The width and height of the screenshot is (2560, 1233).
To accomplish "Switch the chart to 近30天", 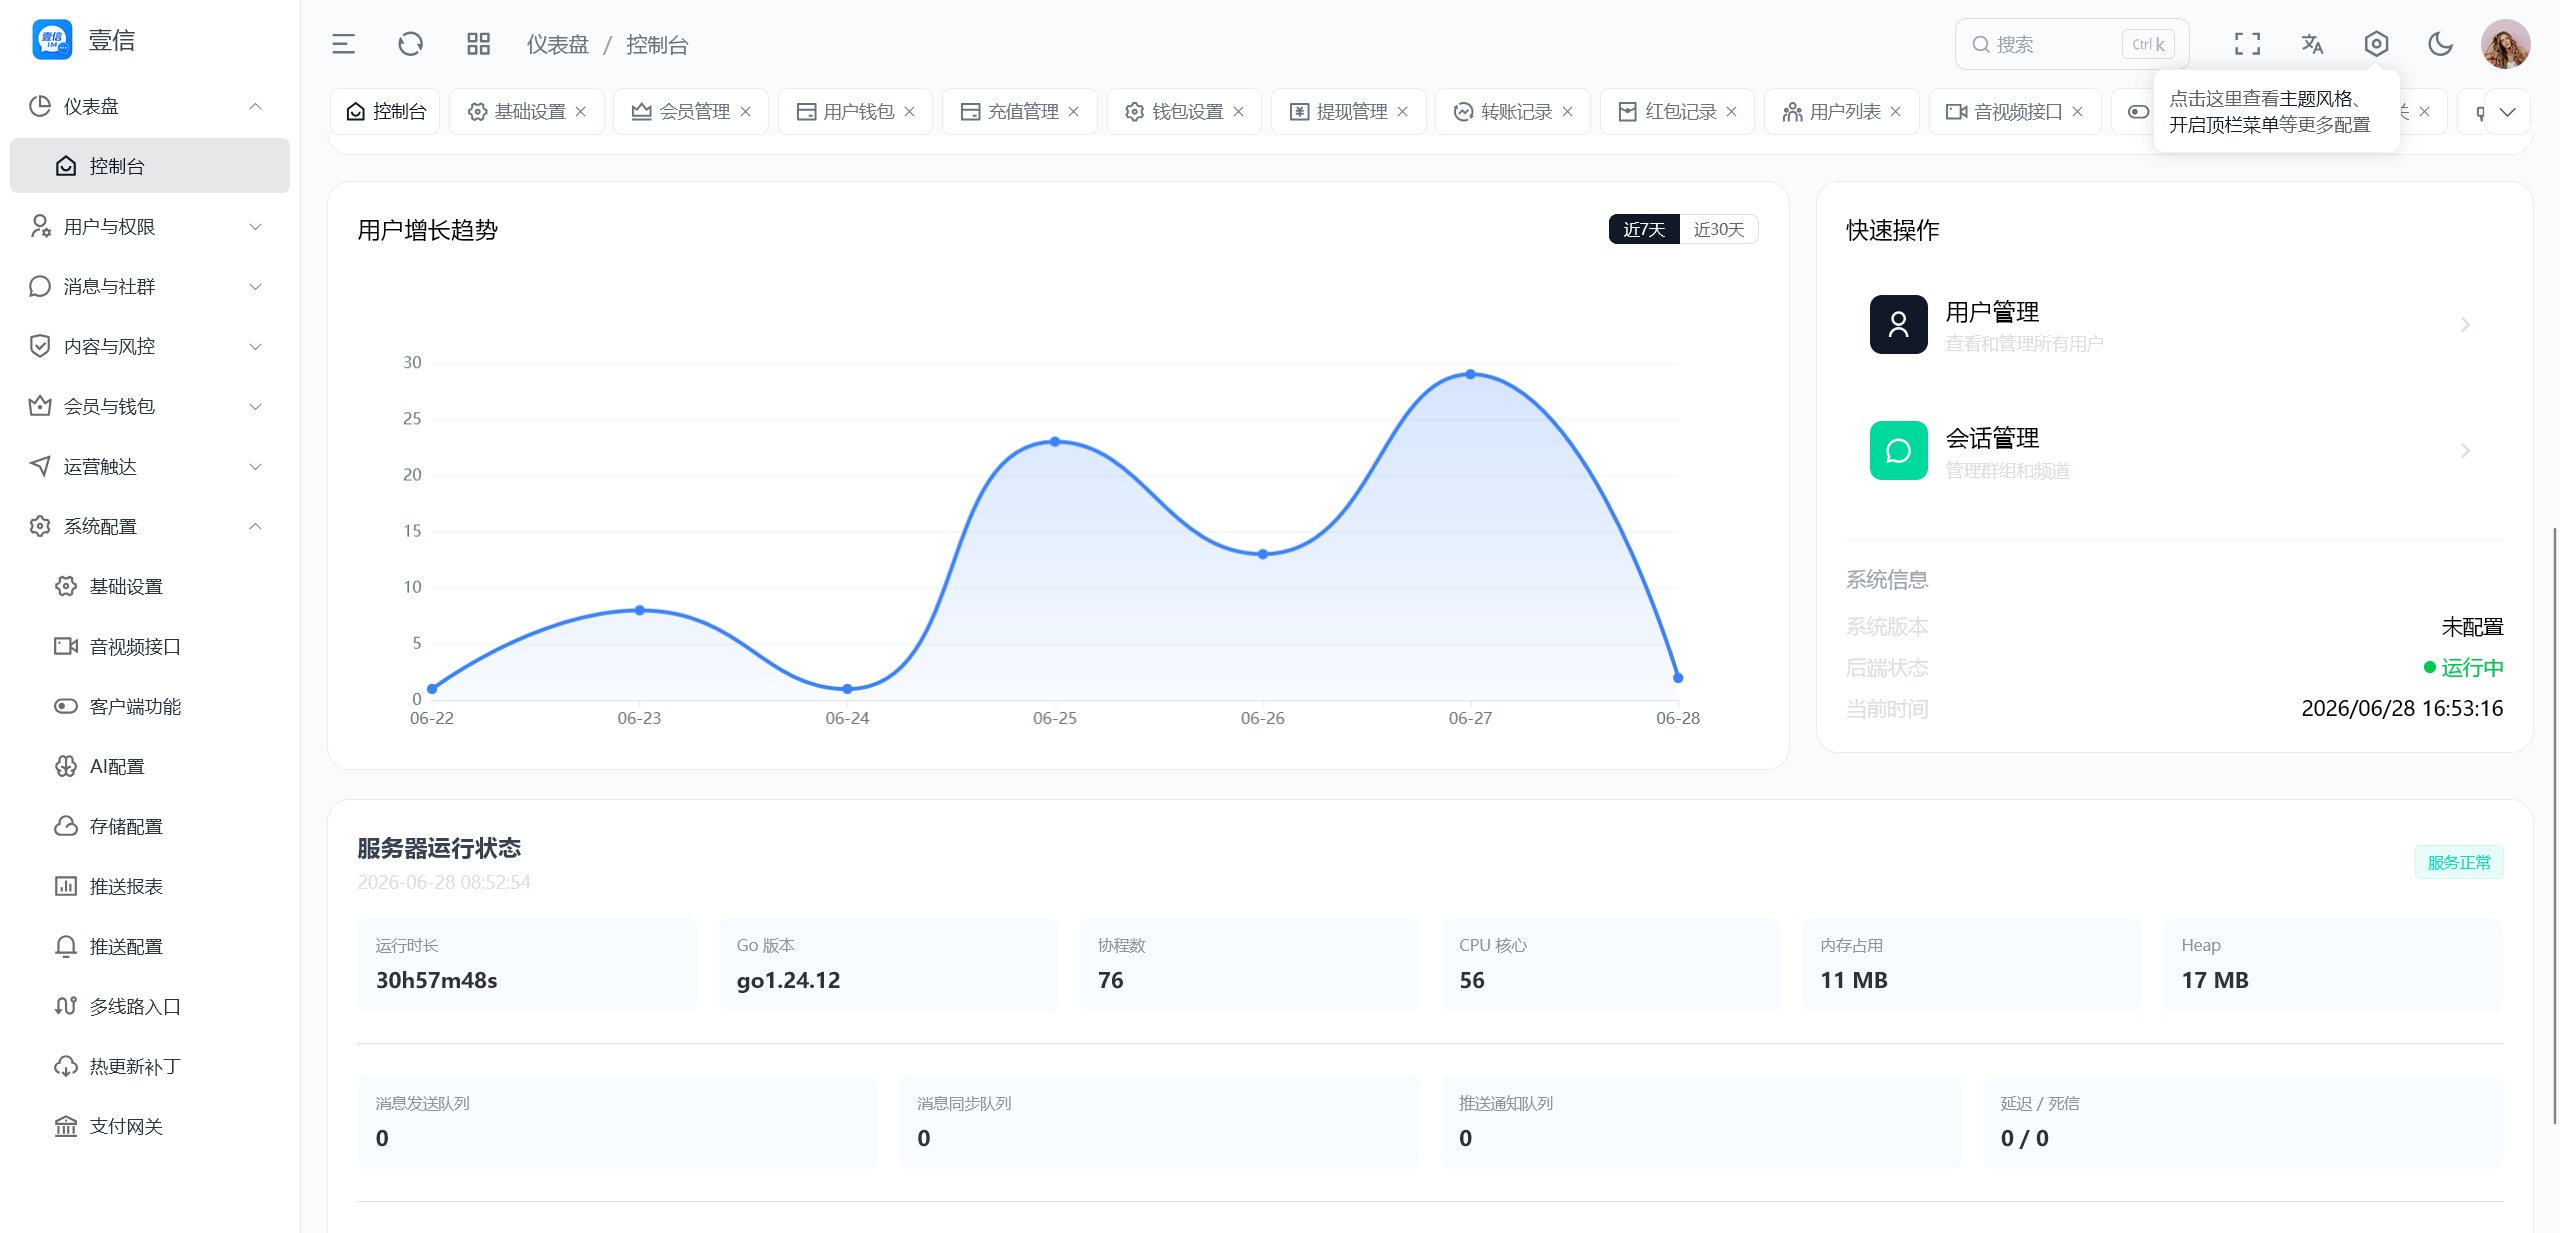I will 1718,229.
